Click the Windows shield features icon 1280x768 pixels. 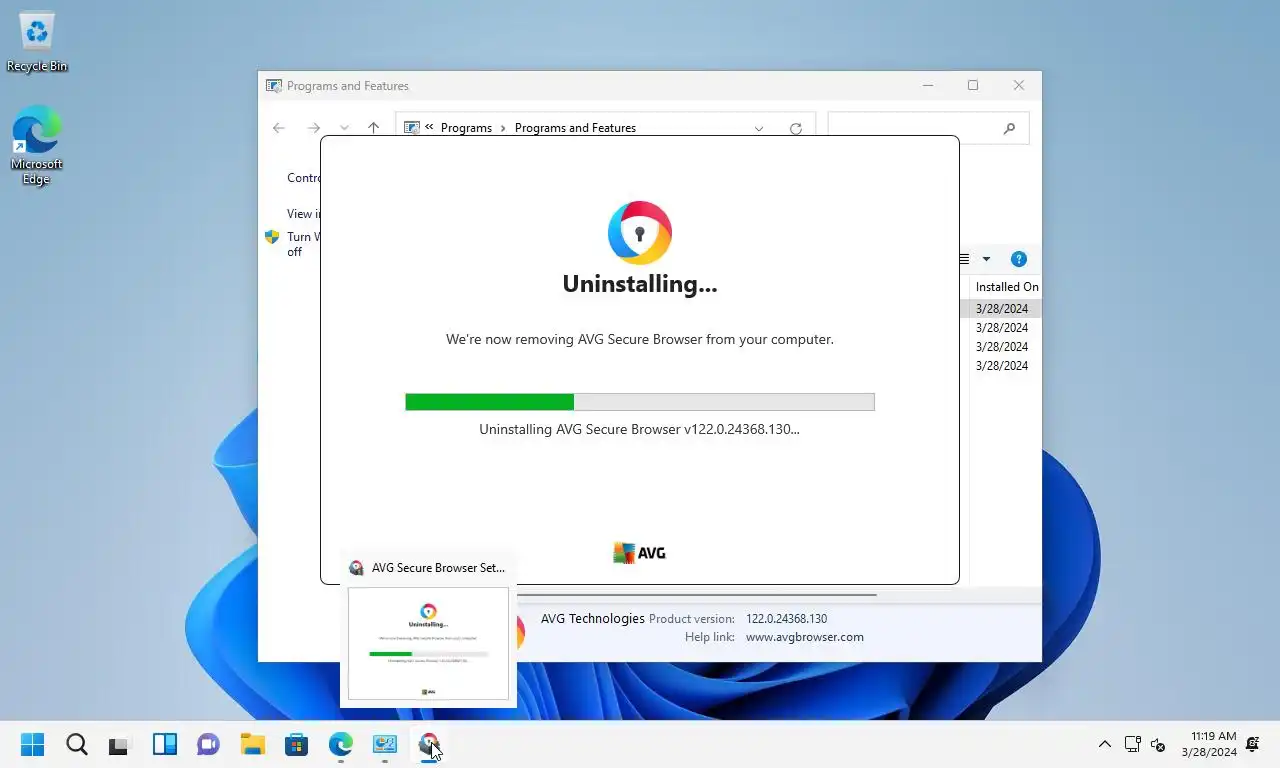click(x=272, y=237)
